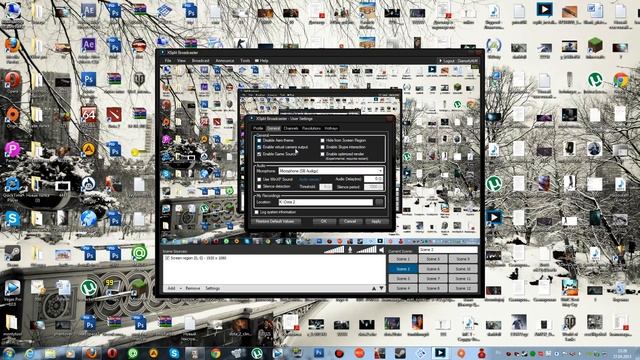Open Google Chrome from the taskbar
Viewport: 640px width, 360px height.
pos(216,353)
